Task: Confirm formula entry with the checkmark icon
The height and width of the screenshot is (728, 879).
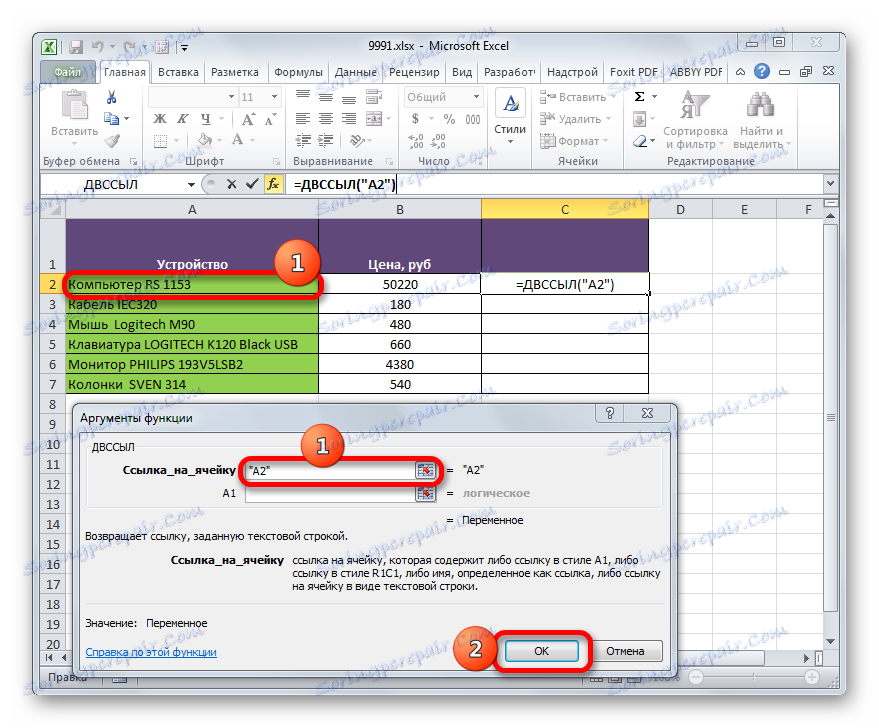Action: point(252,184)
